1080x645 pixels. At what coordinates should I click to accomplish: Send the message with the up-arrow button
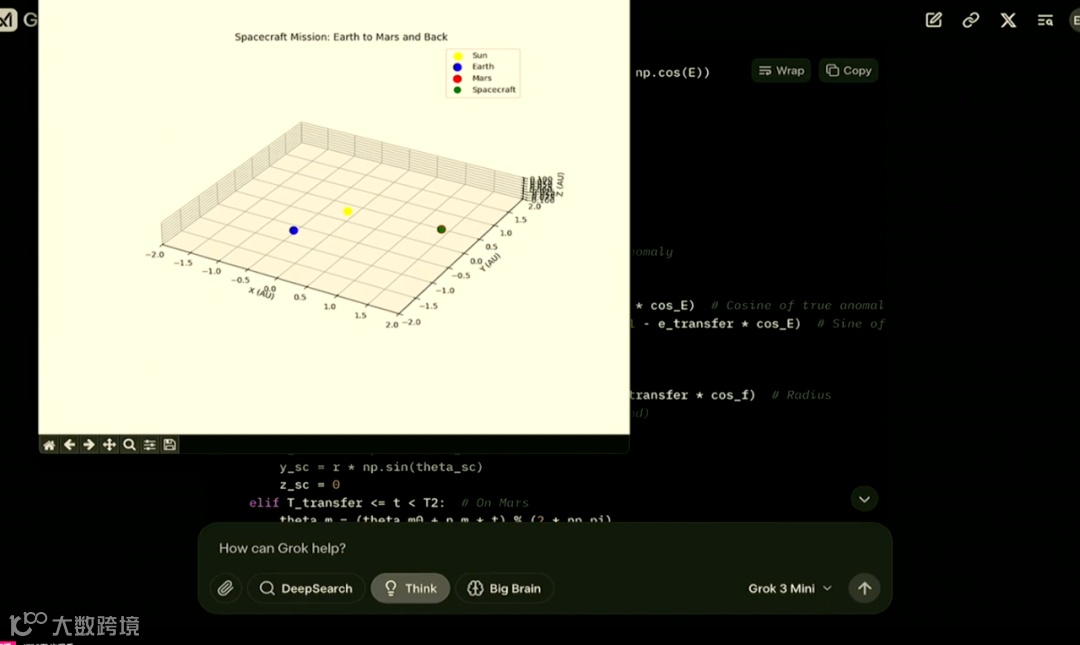coord(864,588)
